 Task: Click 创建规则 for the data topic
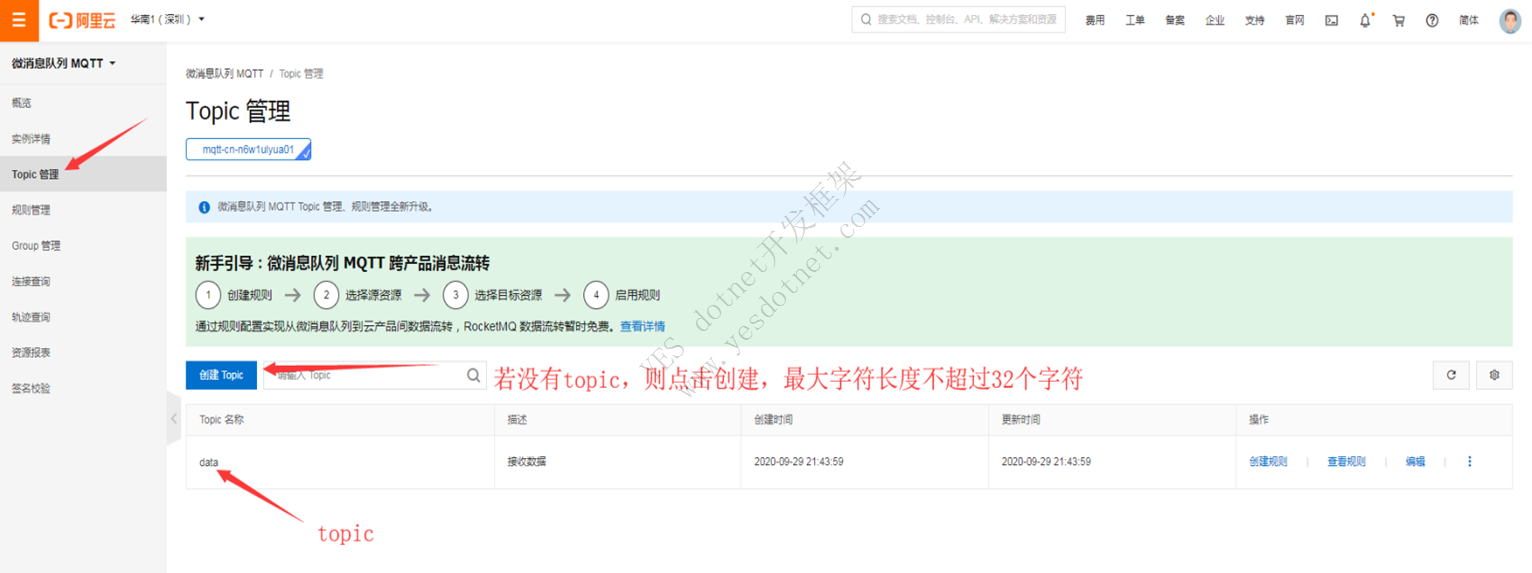1268,462
